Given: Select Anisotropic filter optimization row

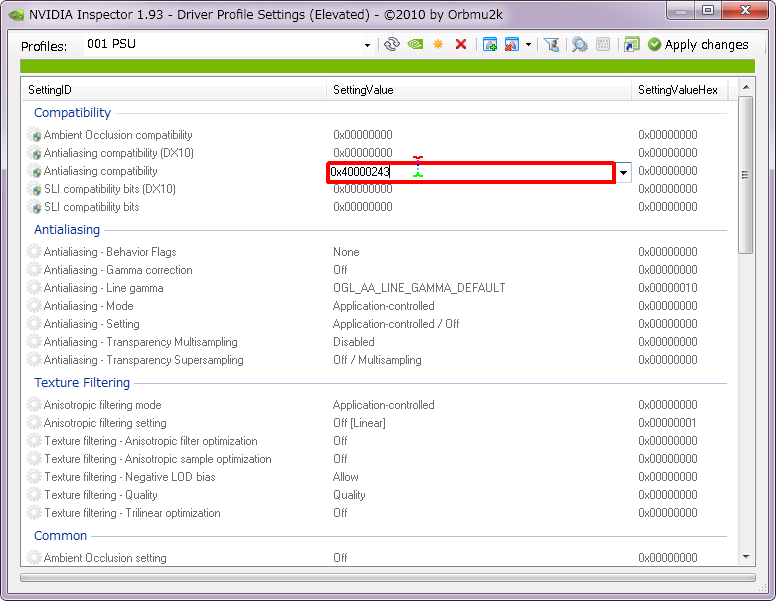Looking at the screenshot, I should 376,441.
